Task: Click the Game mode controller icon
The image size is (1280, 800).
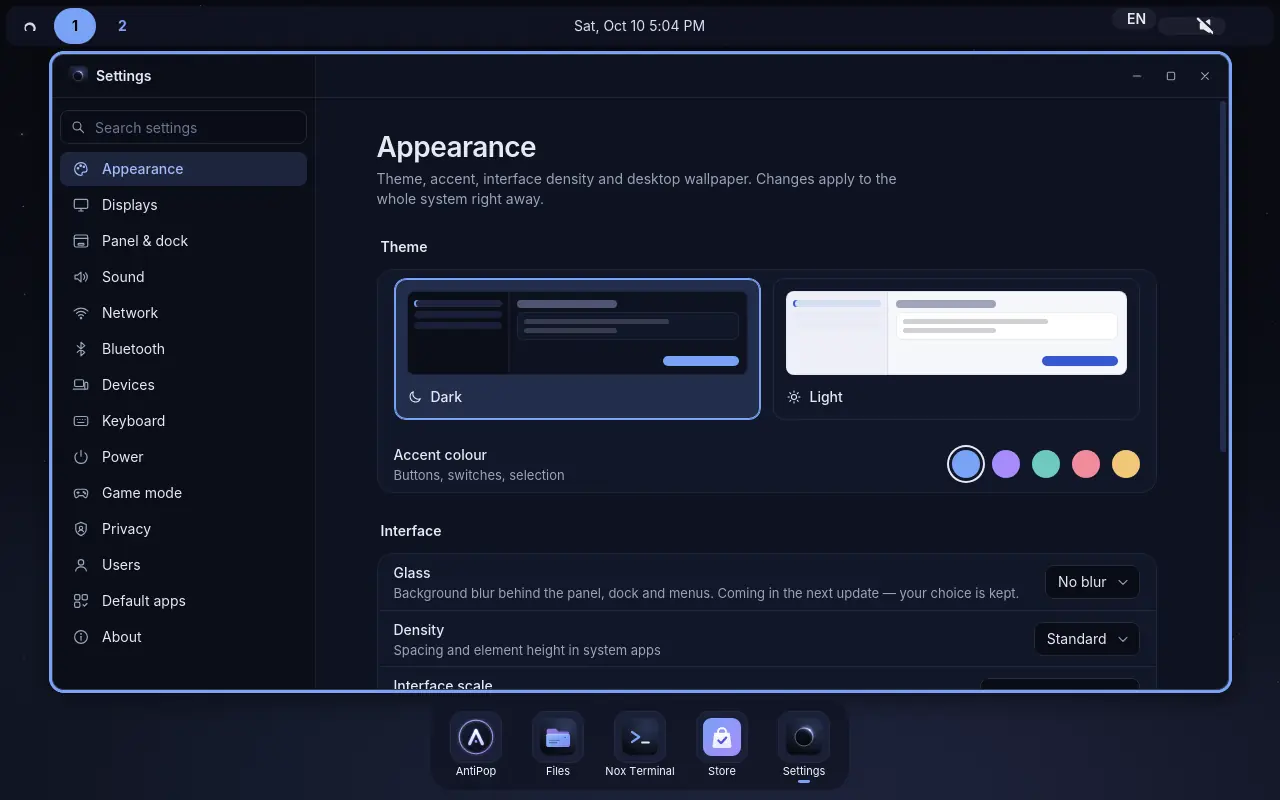Action: click(x=81, y=493)
